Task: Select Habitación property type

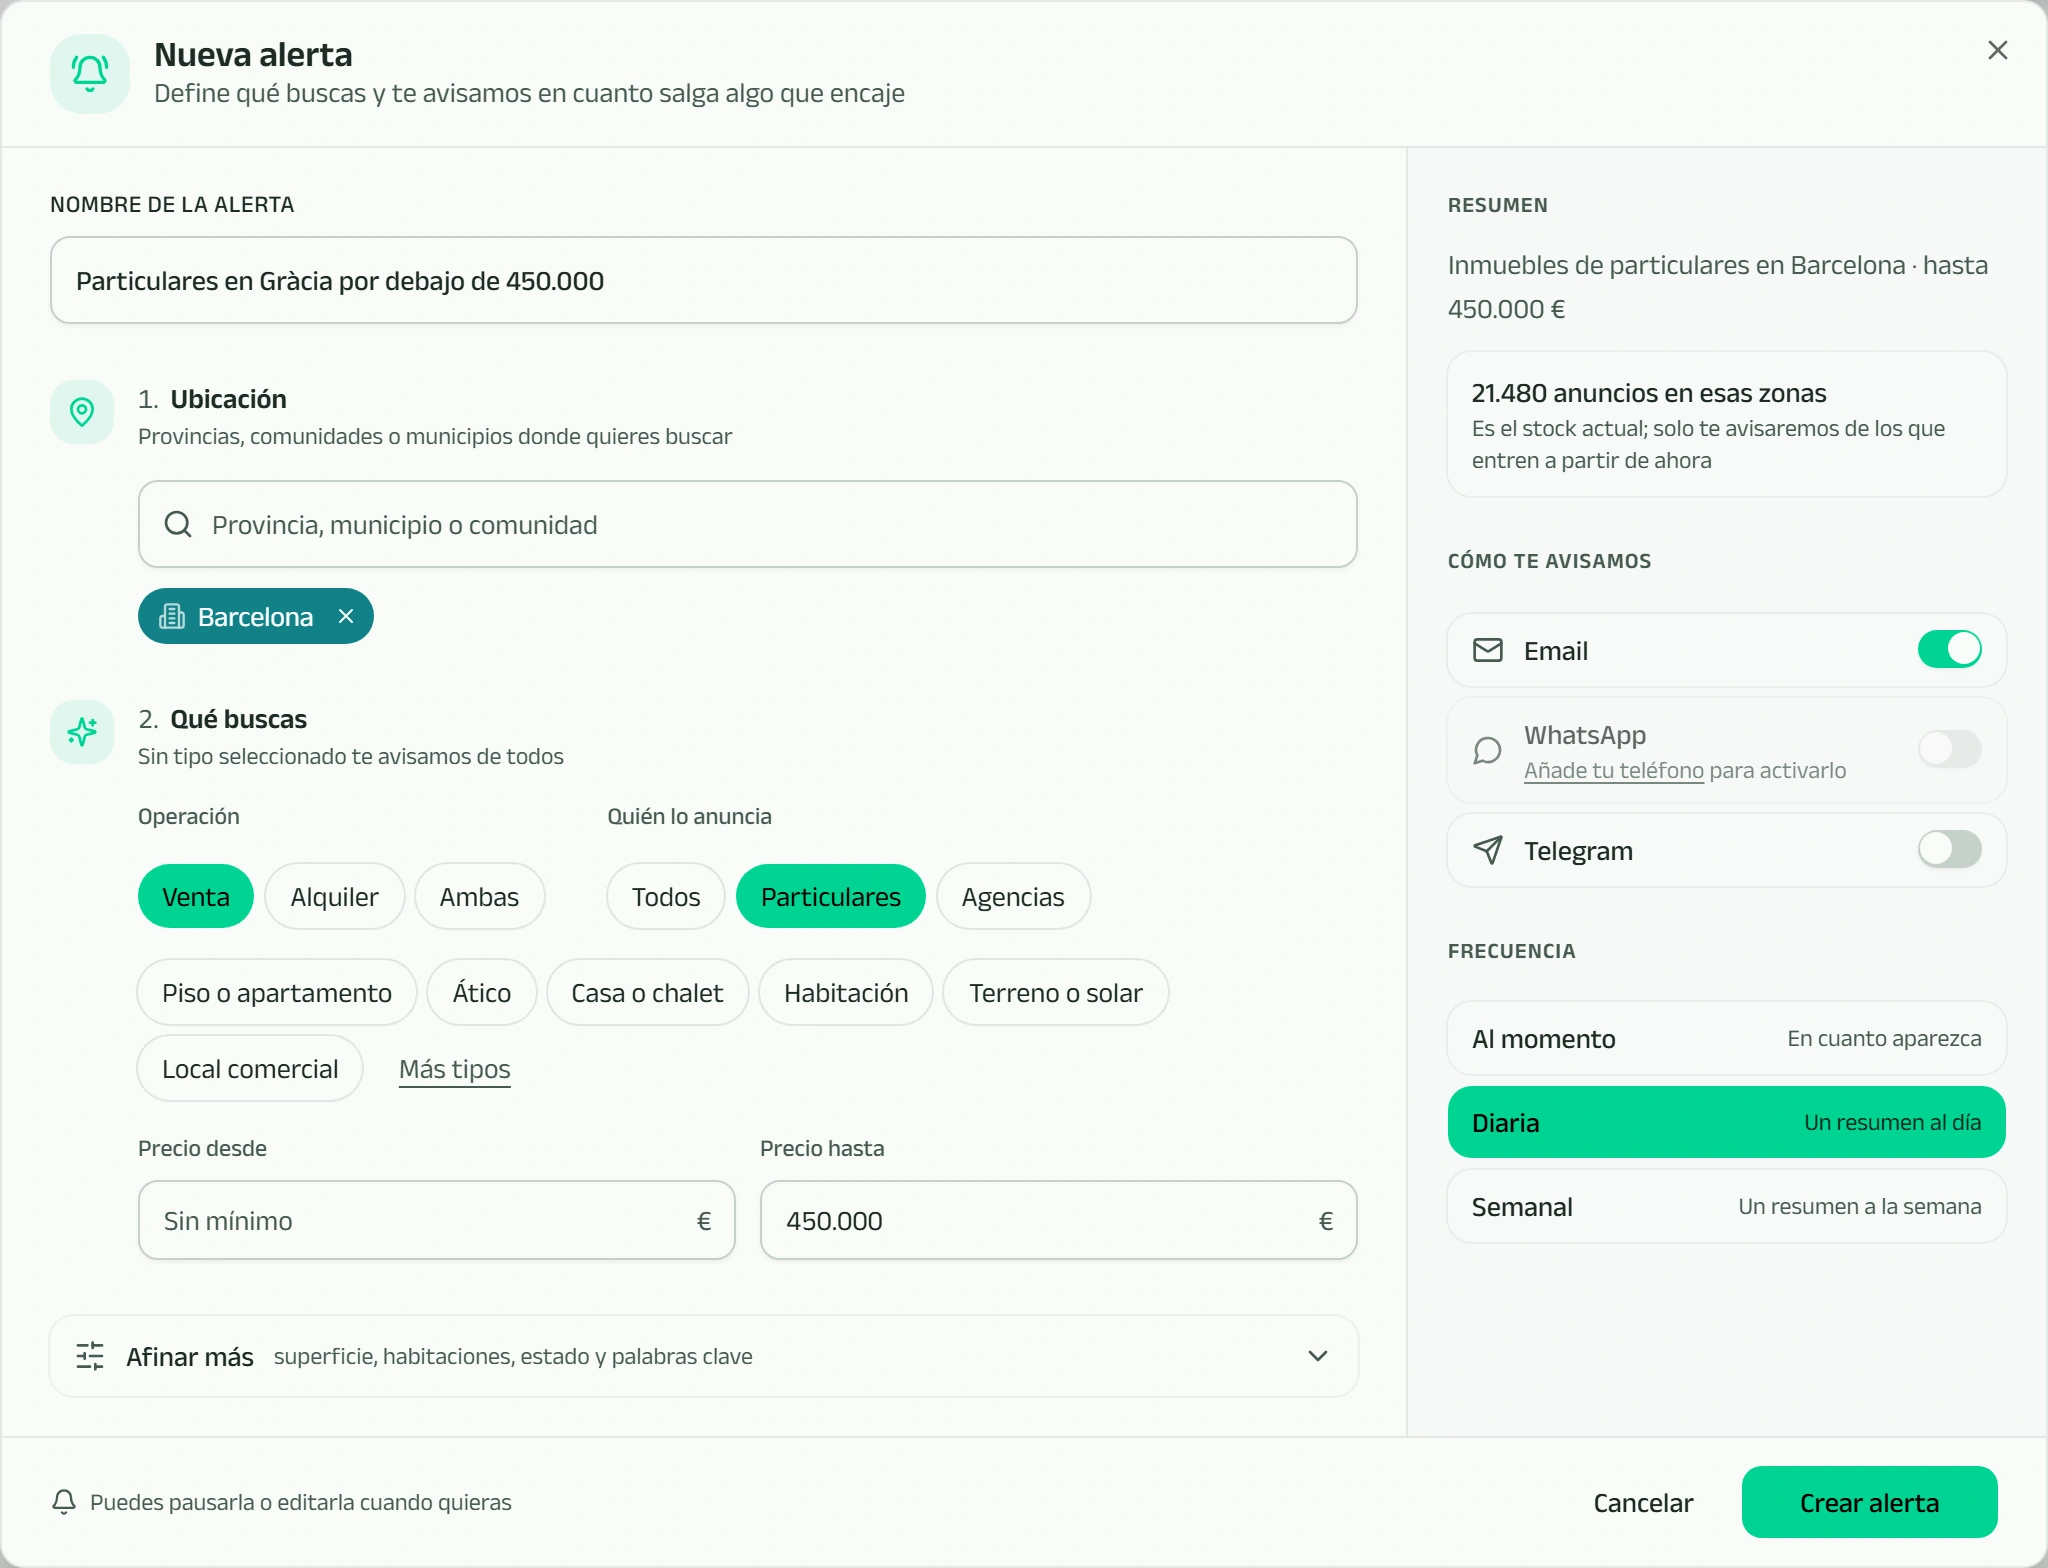Action: (x=846, y=992)
